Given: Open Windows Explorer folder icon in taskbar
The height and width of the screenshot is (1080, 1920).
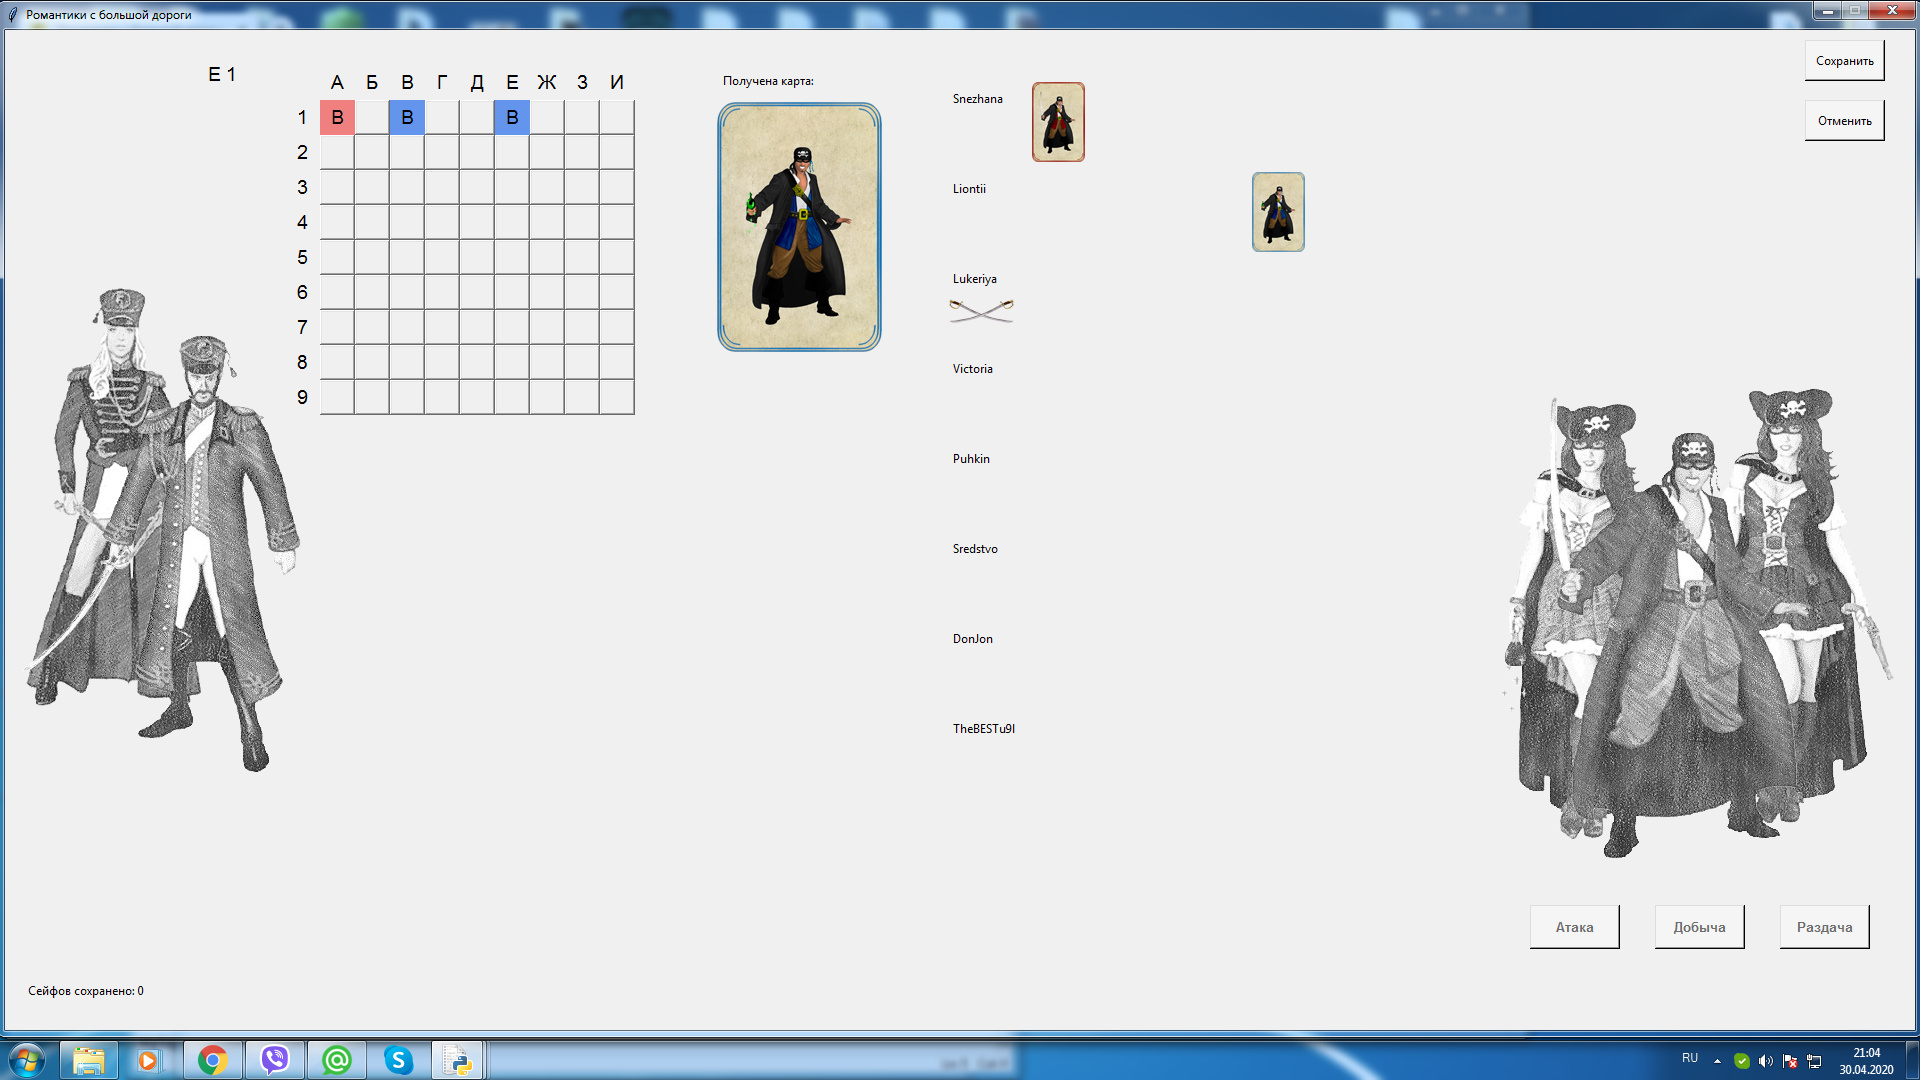Looking at the screenshot, I should click(88, 1060).
